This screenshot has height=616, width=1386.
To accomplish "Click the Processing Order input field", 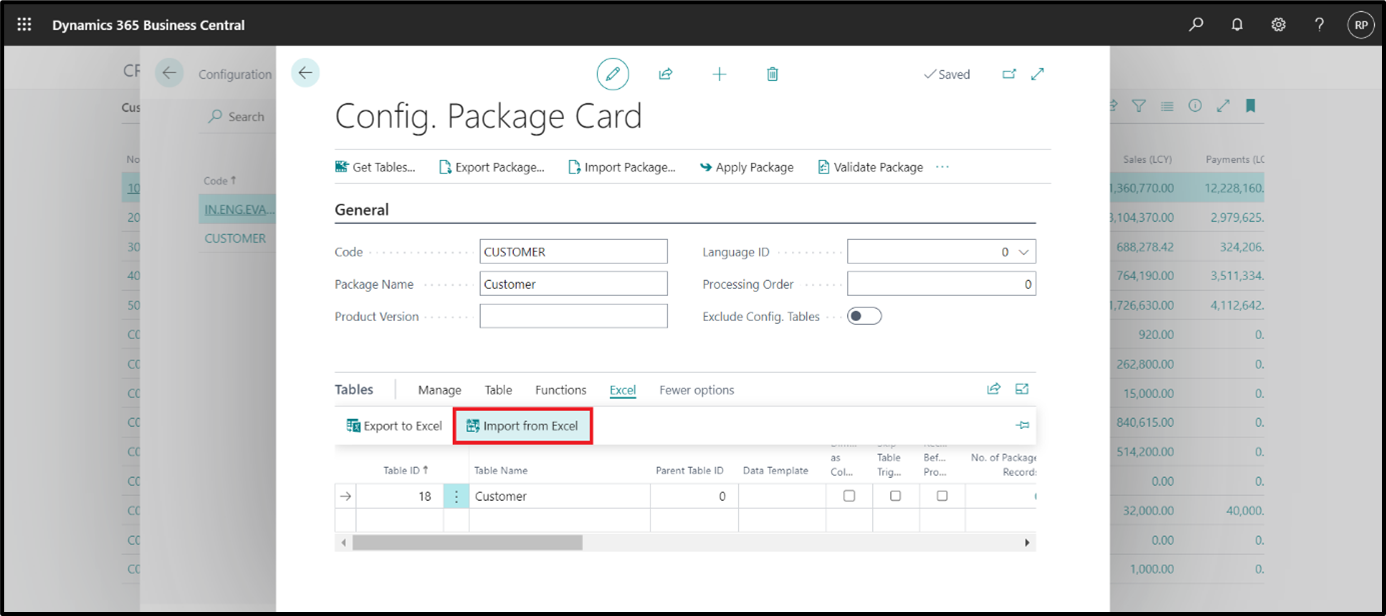I will pyautogui.click(x=941, y=284).
